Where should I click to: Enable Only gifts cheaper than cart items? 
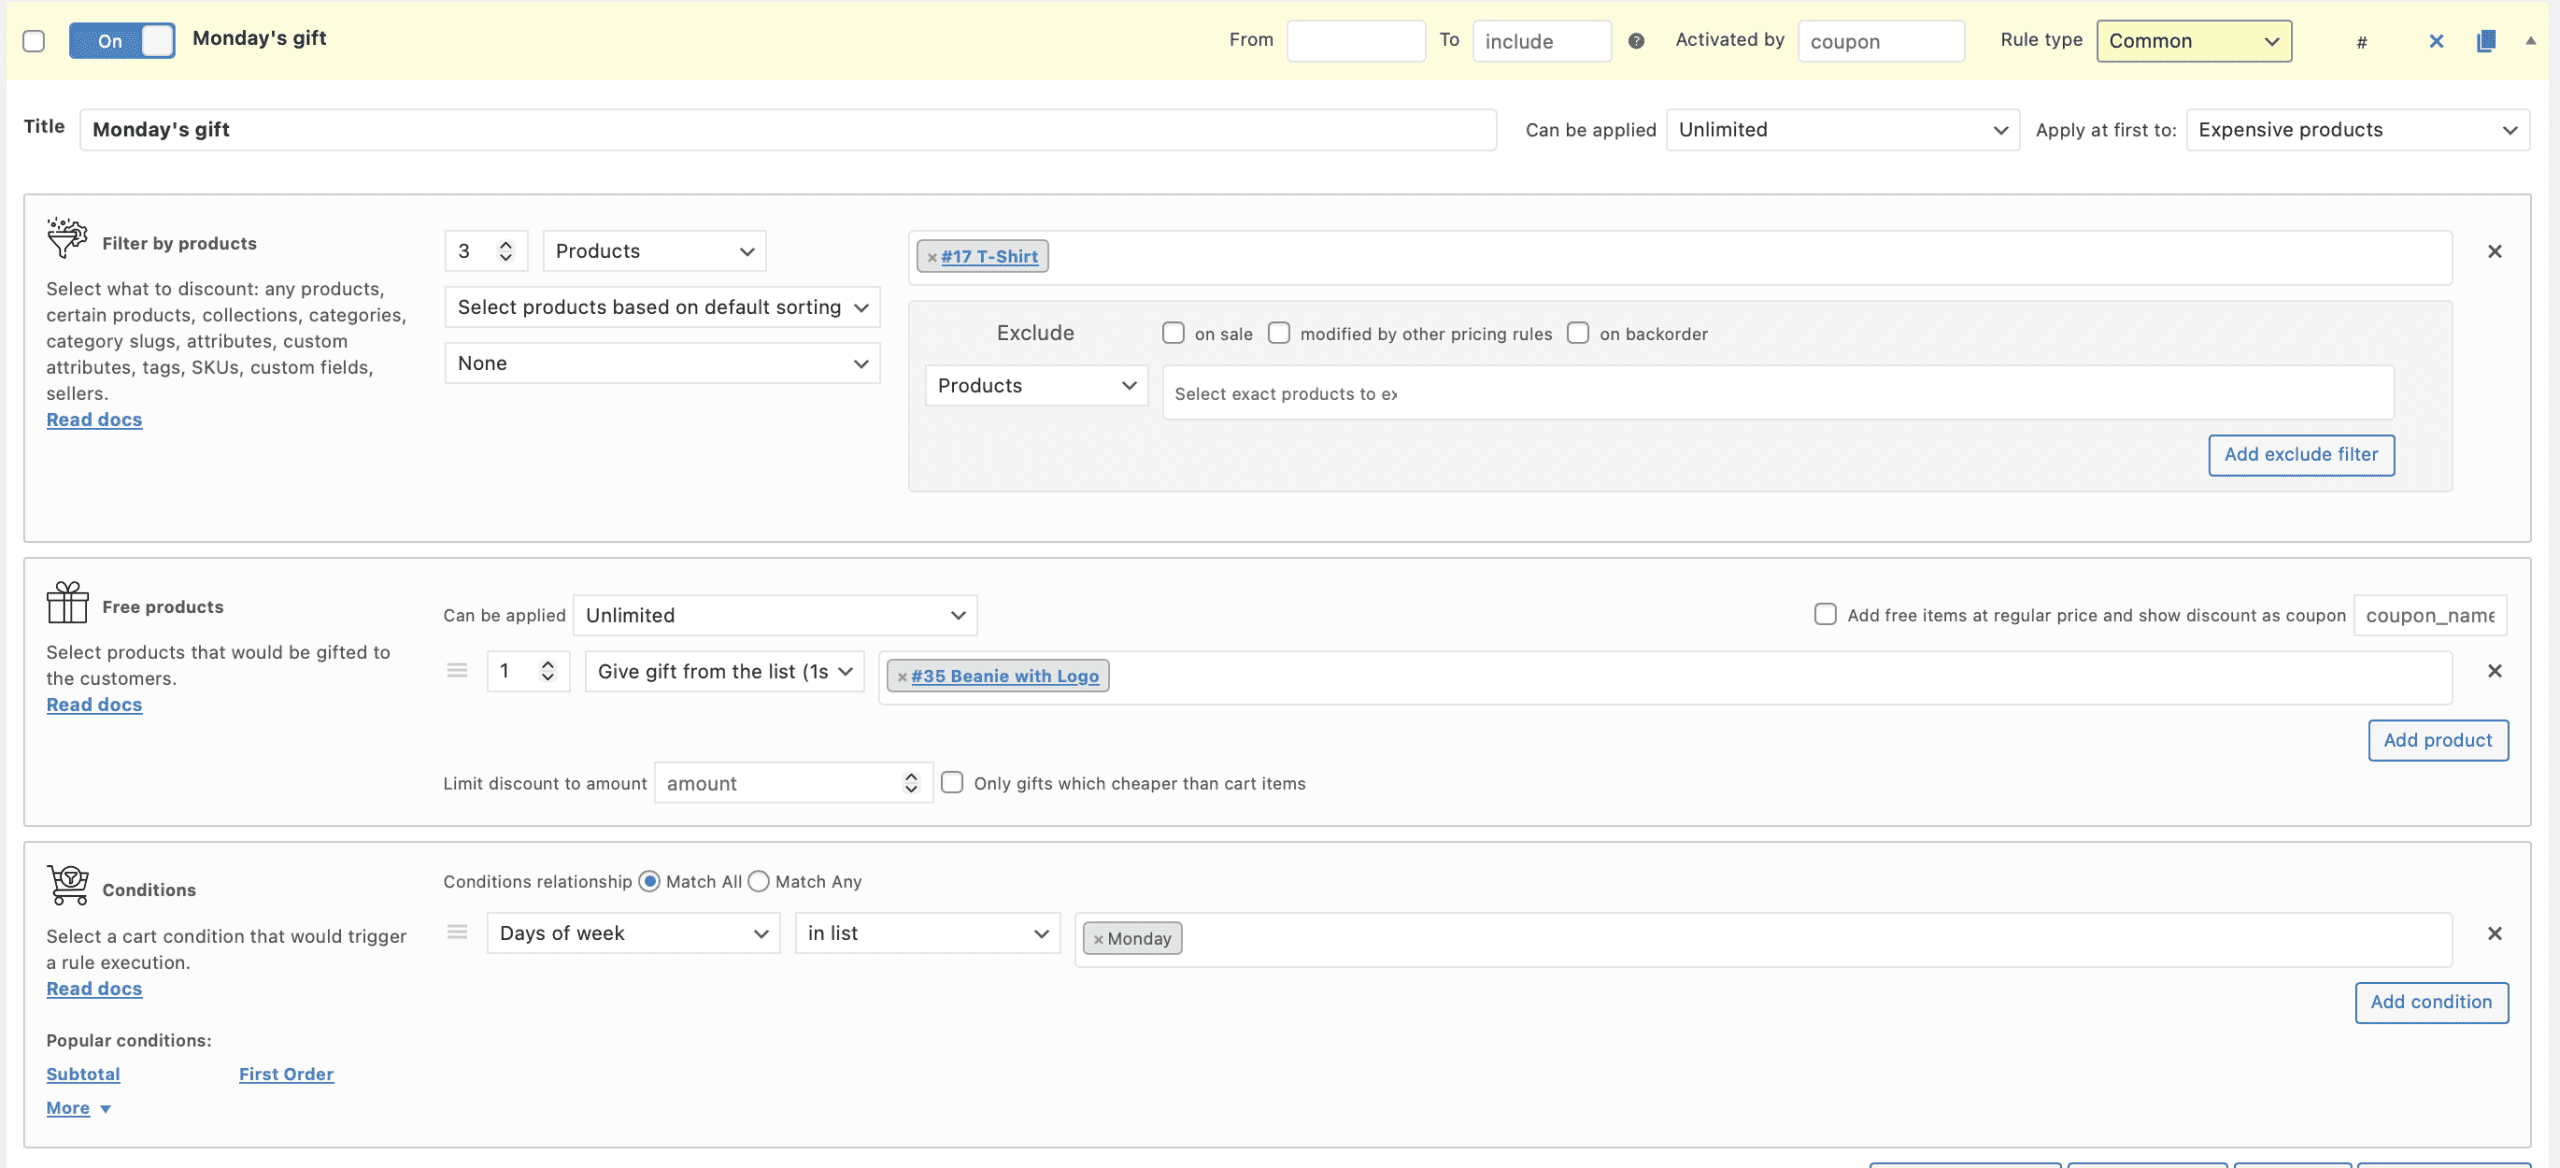click(952, 783)
